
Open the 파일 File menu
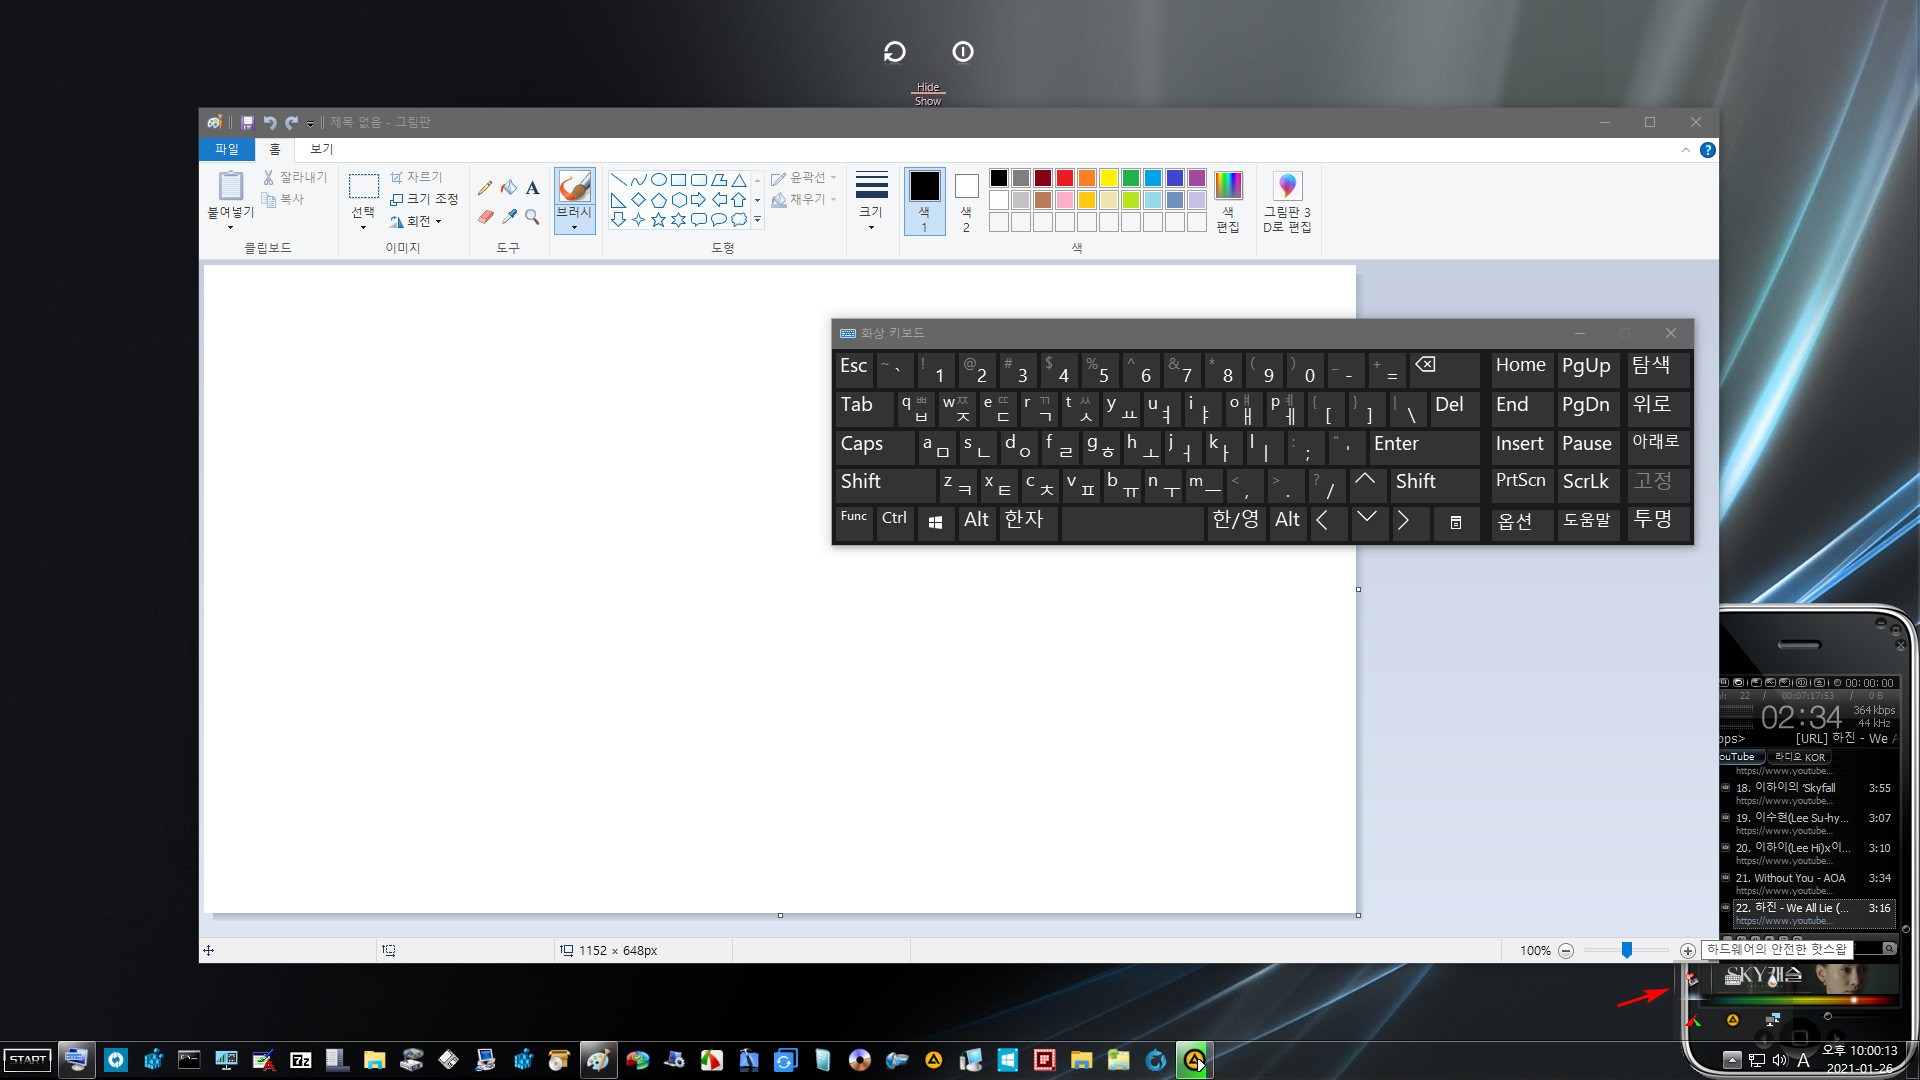click(x=227, y=149)
